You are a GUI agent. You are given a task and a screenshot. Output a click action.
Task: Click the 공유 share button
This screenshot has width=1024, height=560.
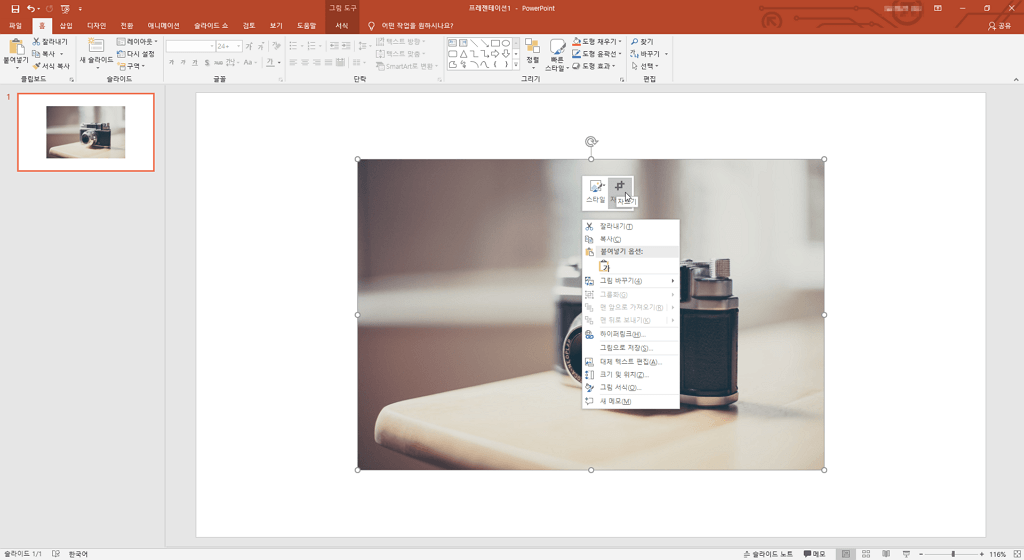click(x=1000, y=25)
